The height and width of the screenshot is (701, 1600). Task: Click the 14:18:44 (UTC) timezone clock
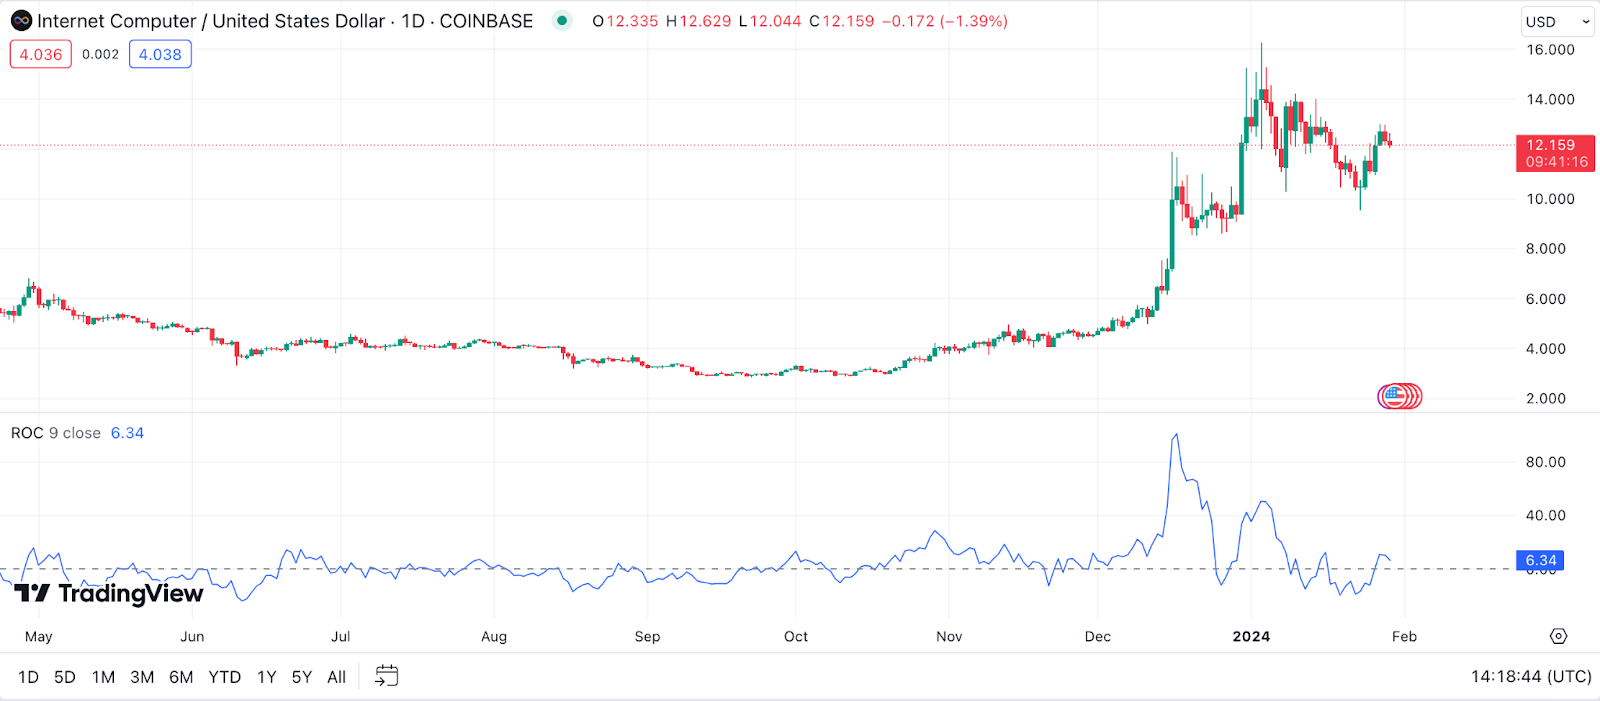coord(1531,677)
